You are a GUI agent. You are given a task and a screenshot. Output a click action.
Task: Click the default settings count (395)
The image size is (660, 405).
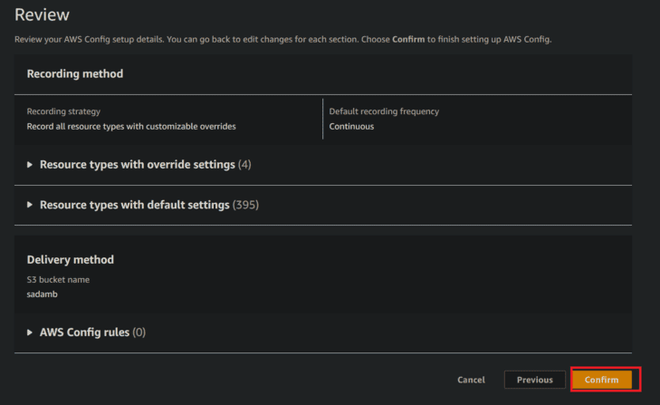pyautogui.click(x=246, y=205)
